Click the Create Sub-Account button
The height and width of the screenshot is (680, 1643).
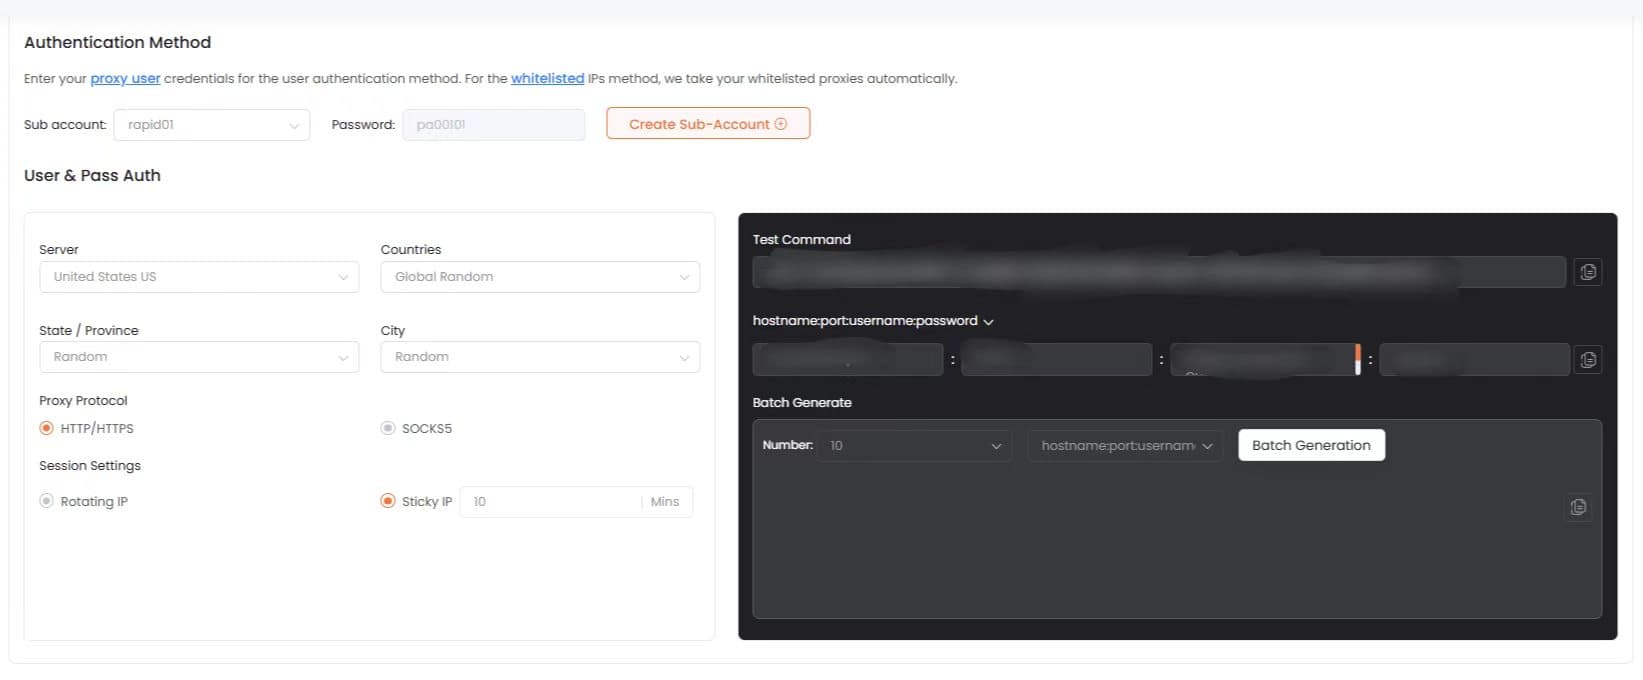pyautogui.click(x=708, y=124)
